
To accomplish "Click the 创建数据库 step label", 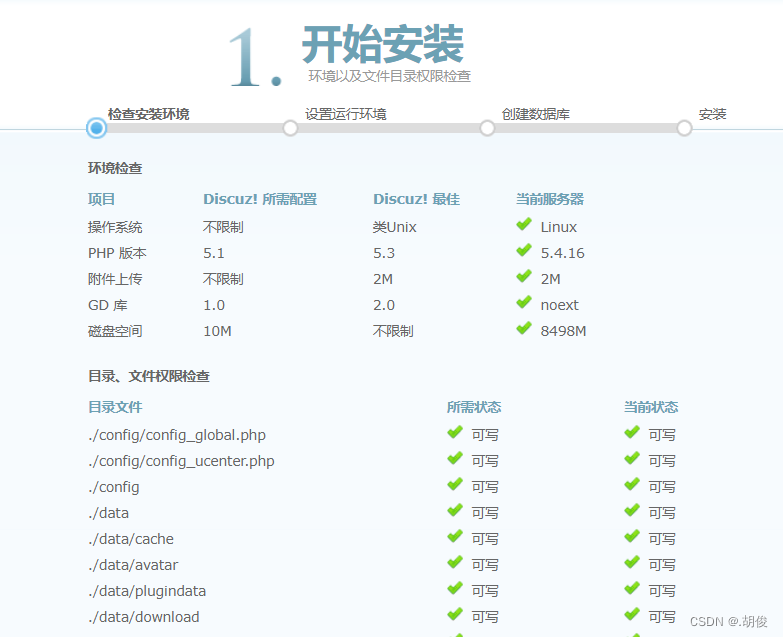I will coord(535,114).
